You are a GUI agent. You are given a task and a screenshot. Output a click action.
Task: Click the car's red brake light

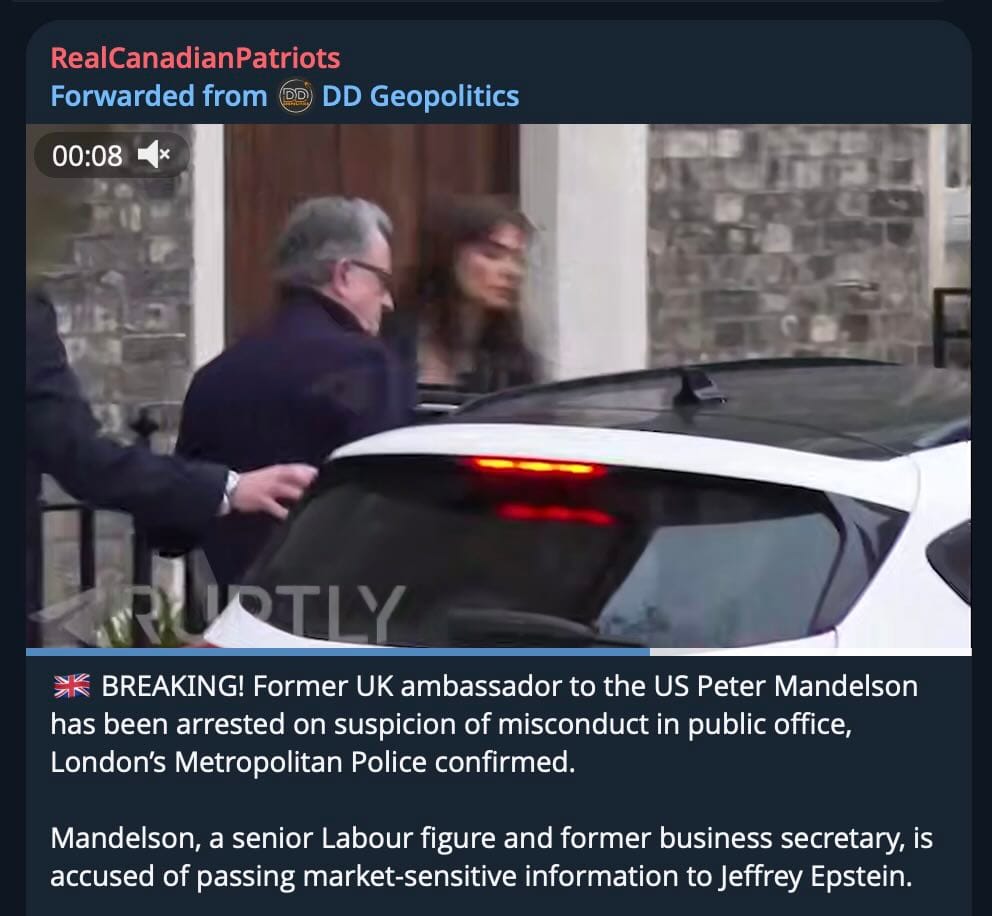click(x=538, y=467)
